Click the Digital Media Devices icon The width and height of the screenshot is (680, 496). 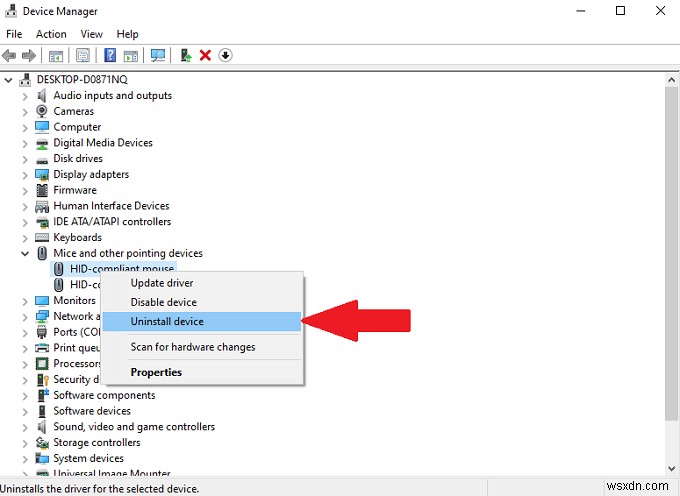(42, 144)
